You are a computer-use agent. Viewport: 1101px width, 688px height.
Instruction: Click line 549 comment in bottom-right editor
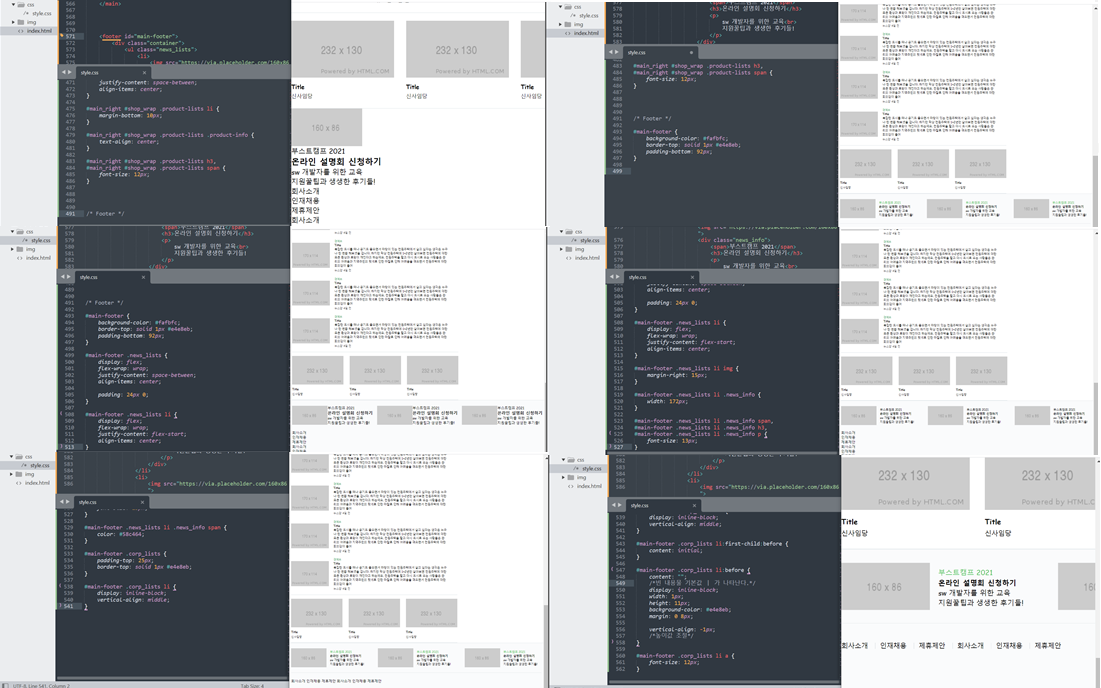[702, 583]
